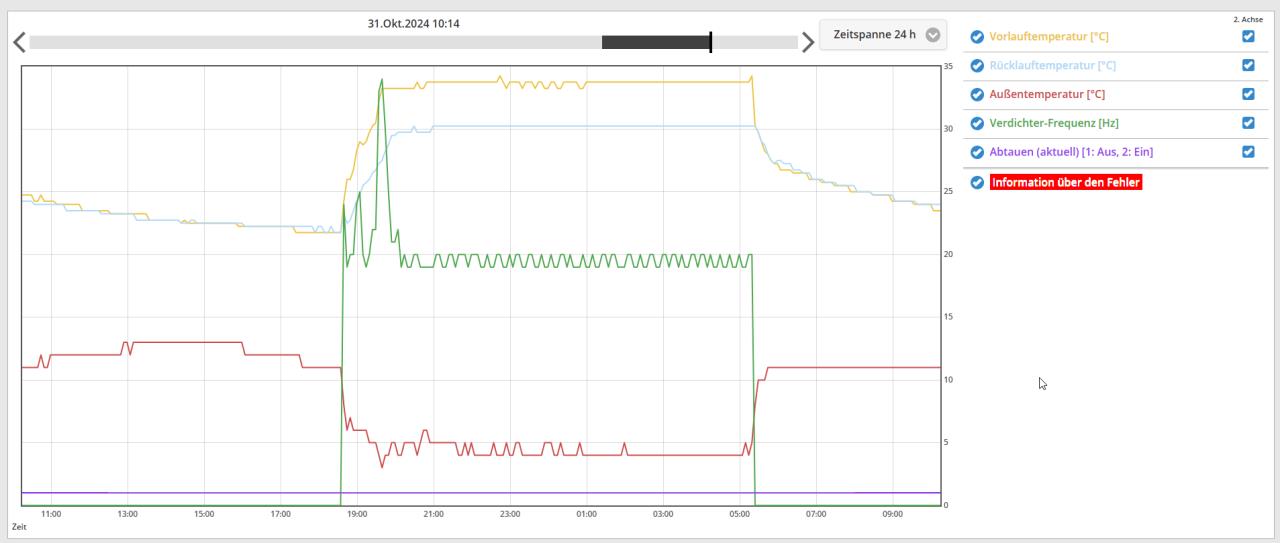
Task: Uncheck 2. Achse box for Vorlauftemperatur
Action: 1248,37
